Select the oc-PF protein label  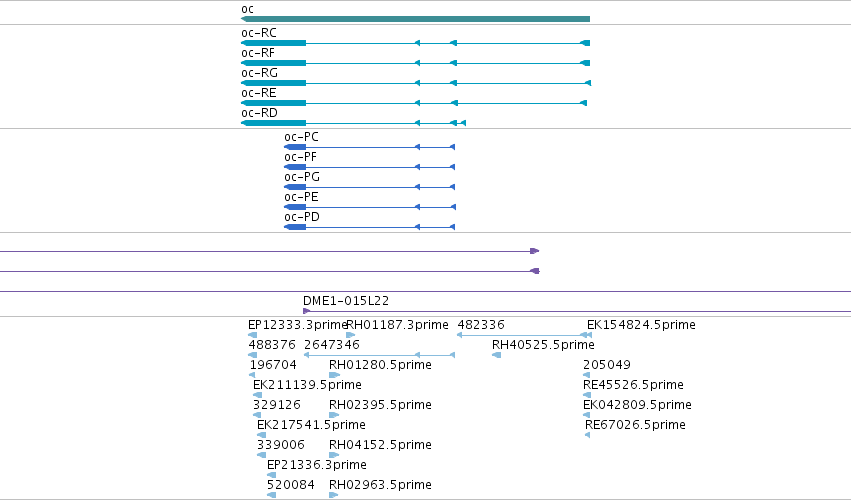(x=300, y=157)
